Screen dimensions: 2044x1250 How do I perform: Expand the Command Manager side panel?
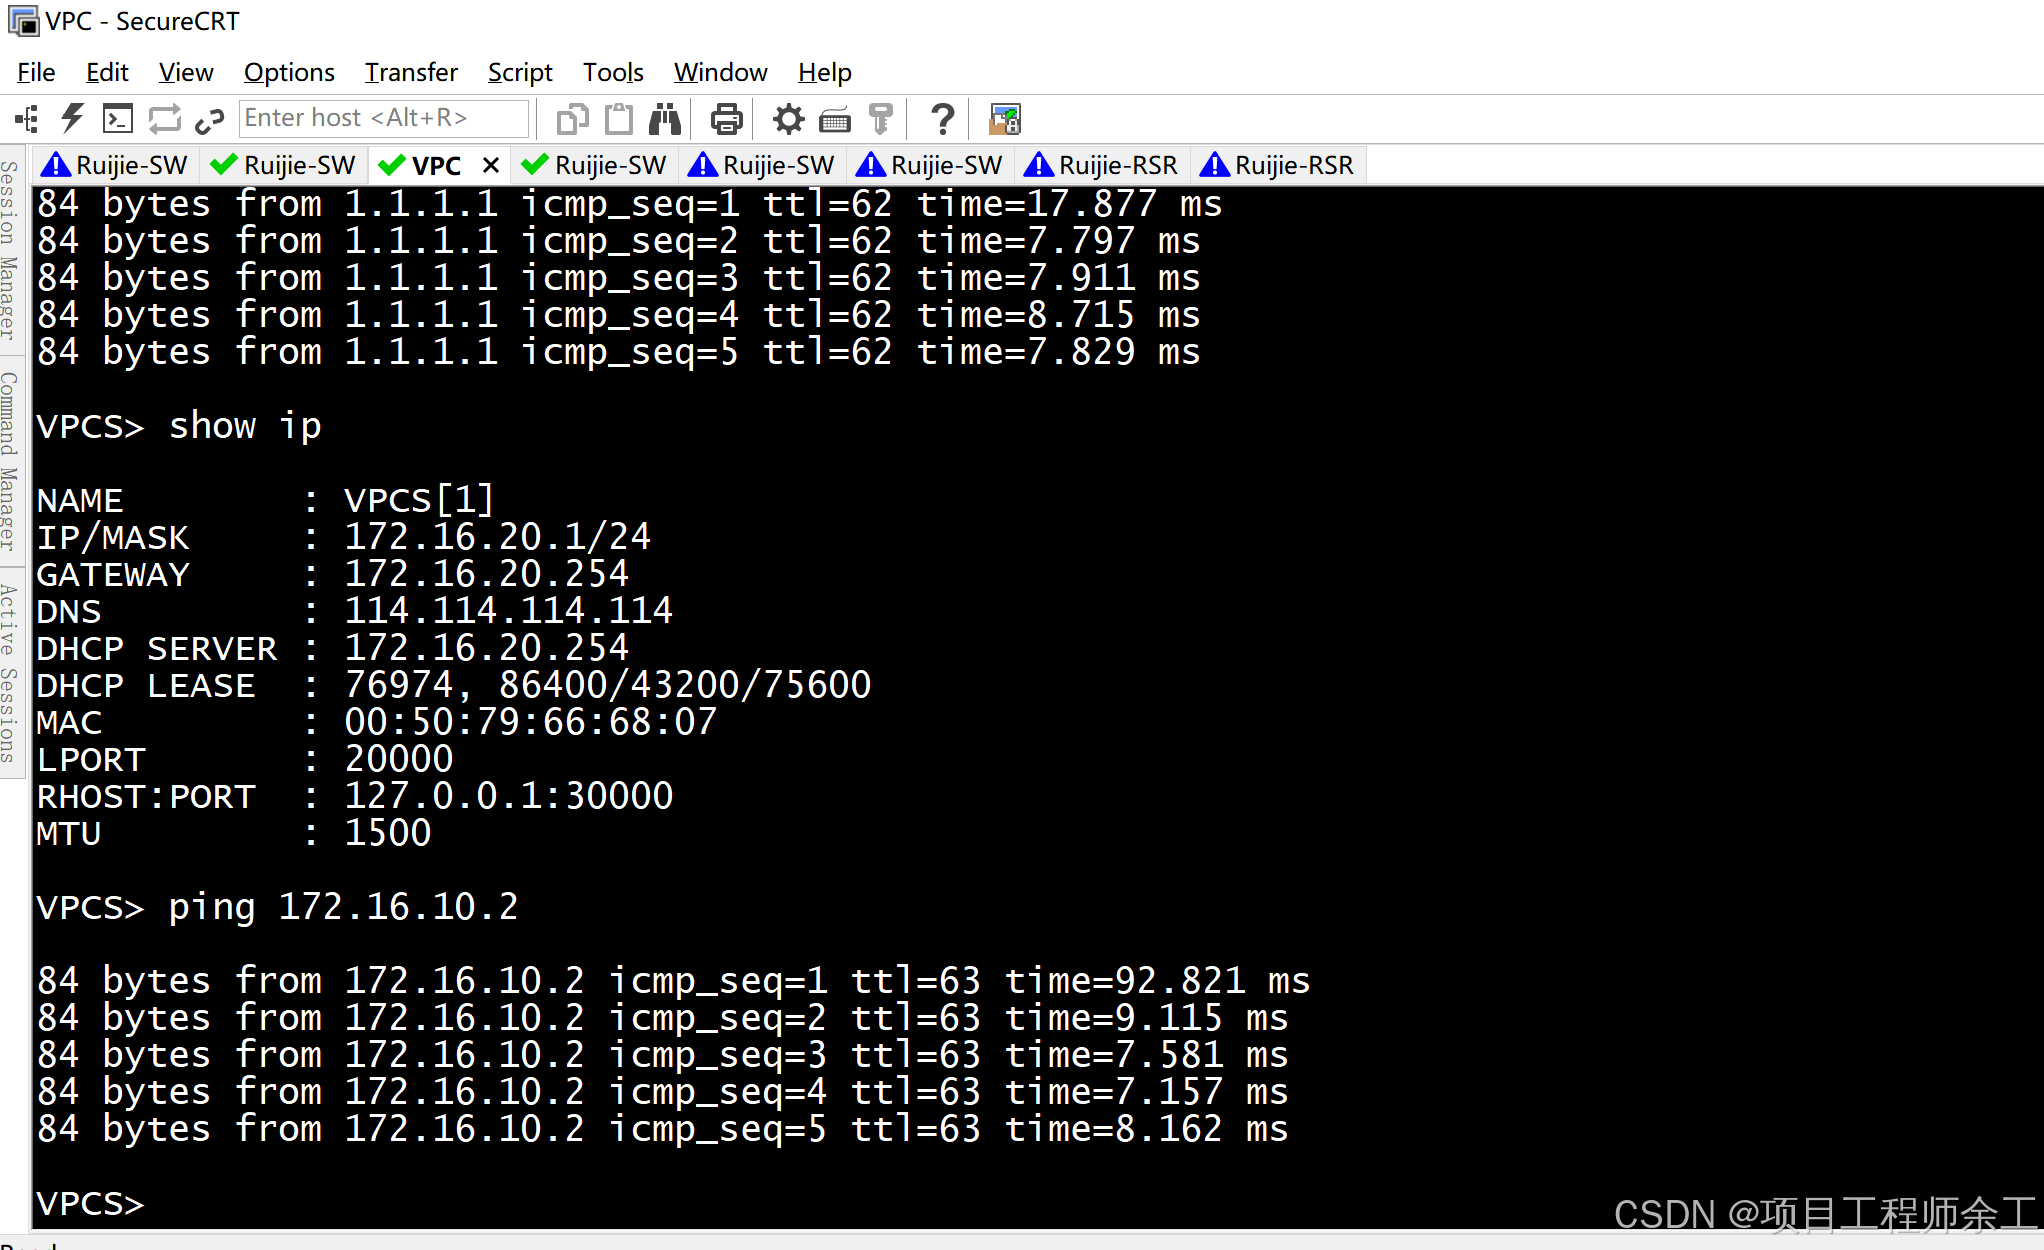(x=10, y=460)
